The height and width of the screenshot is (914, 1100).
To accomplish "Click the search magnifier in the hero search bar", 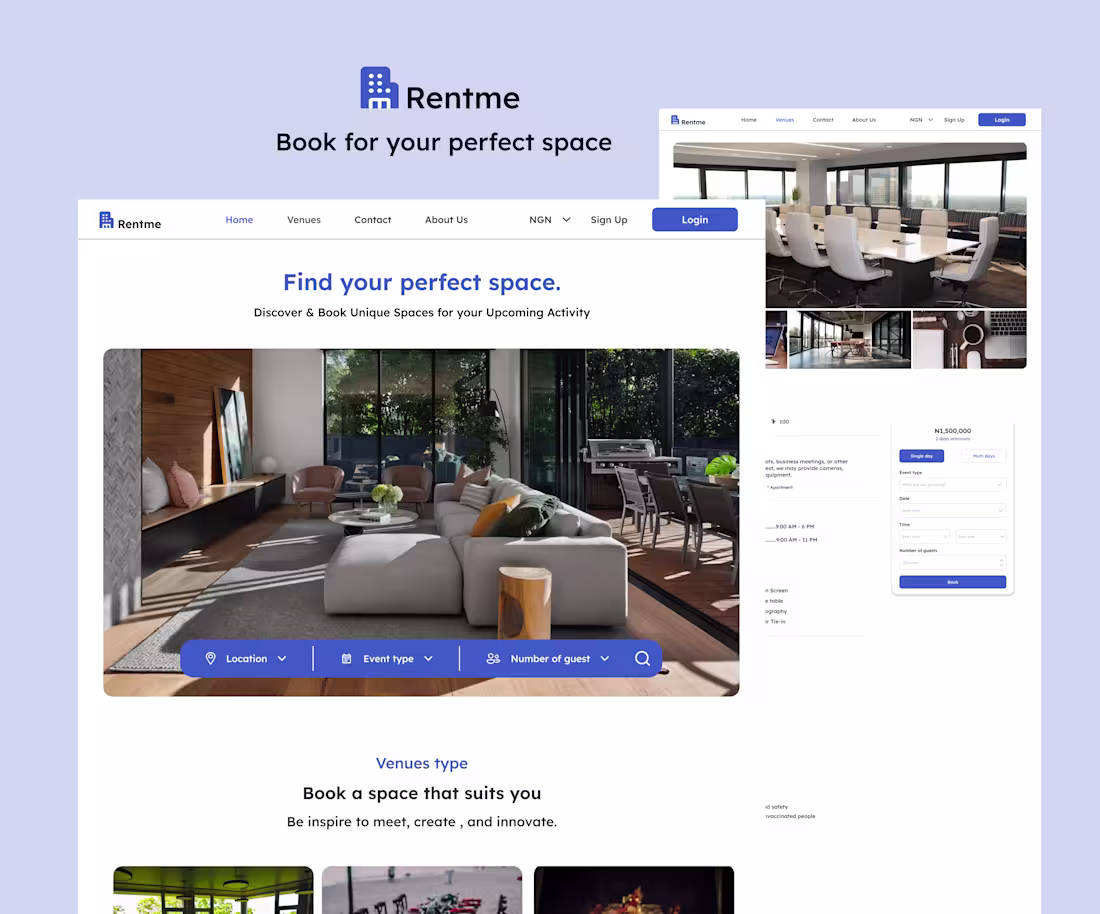I will (x=642, y=658).
